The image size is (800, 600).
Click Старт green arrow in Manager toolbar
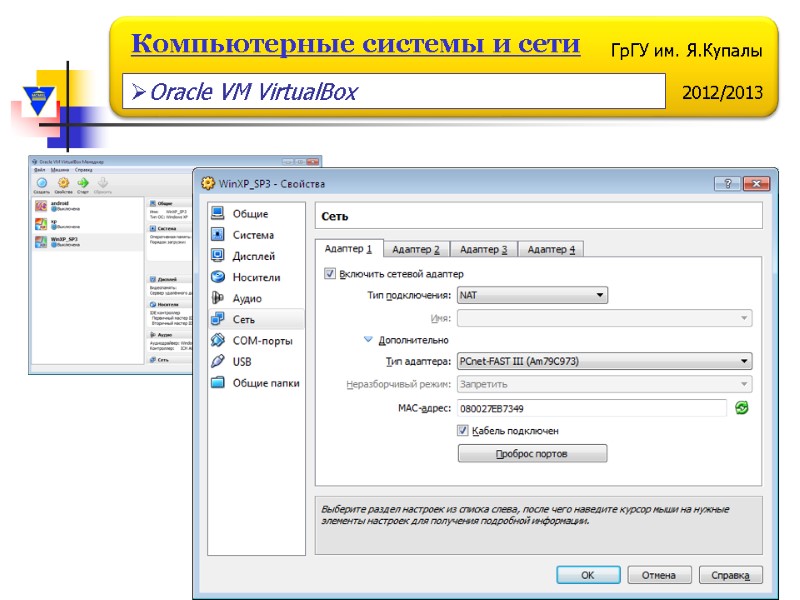tap(83, 183)
